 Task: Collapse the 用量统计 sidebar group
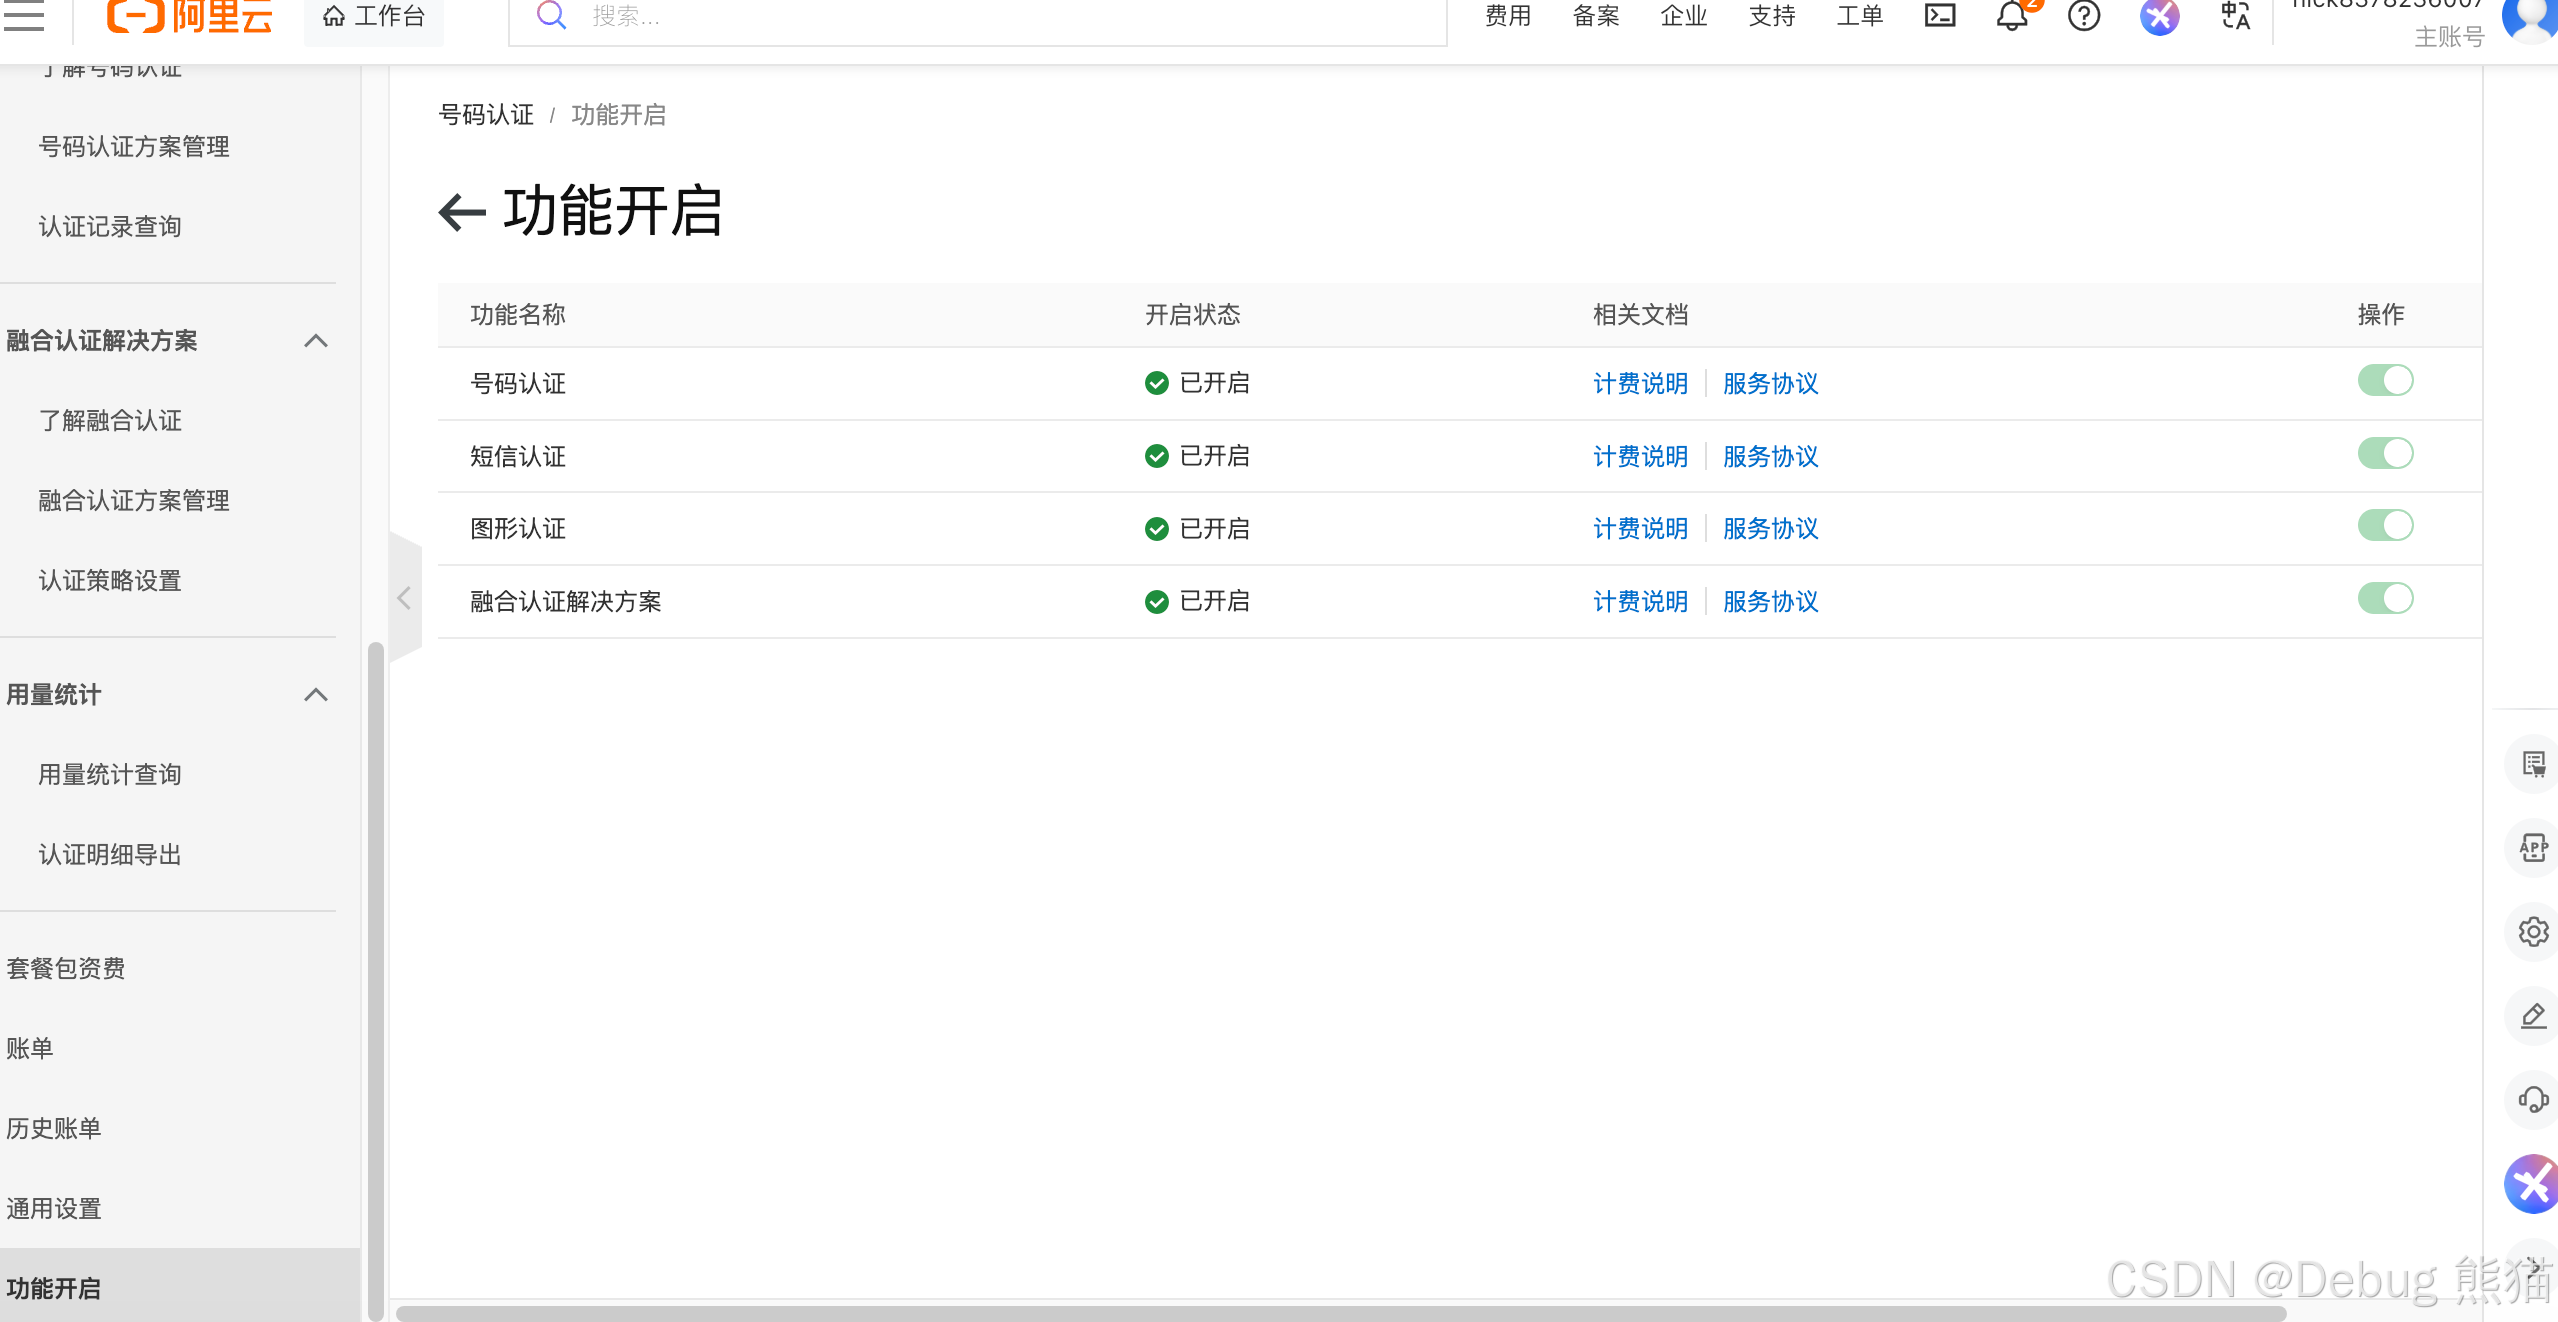[315, 695]
